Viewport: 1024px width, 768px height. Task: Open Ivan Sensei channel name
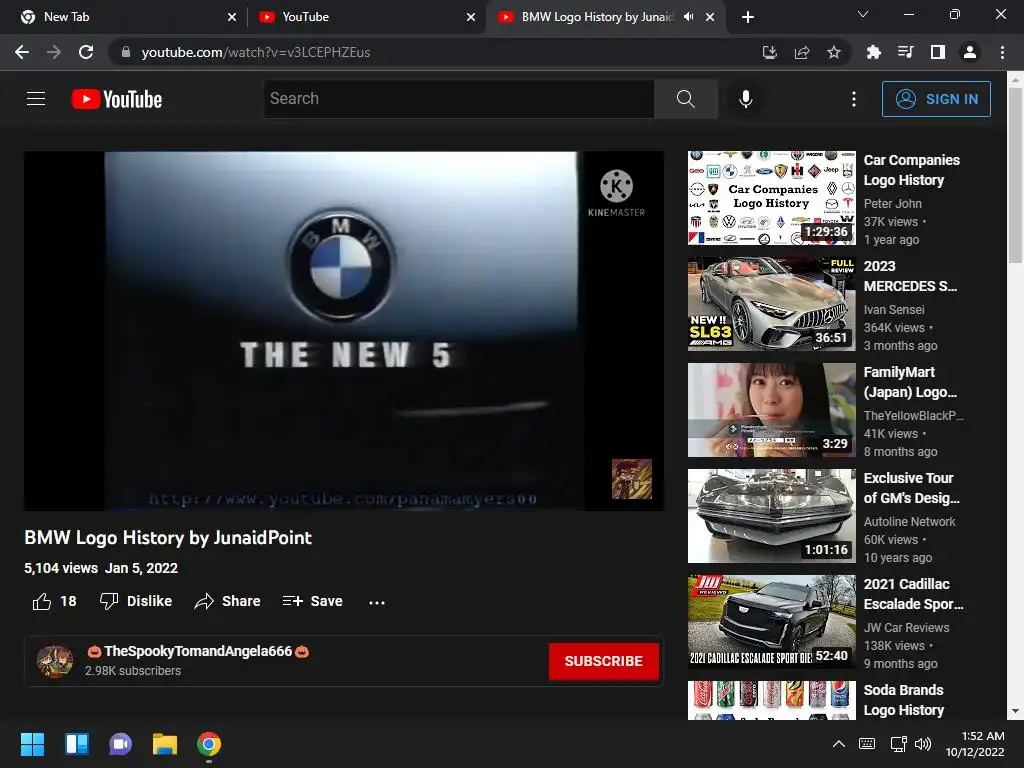tap(894, 310)
